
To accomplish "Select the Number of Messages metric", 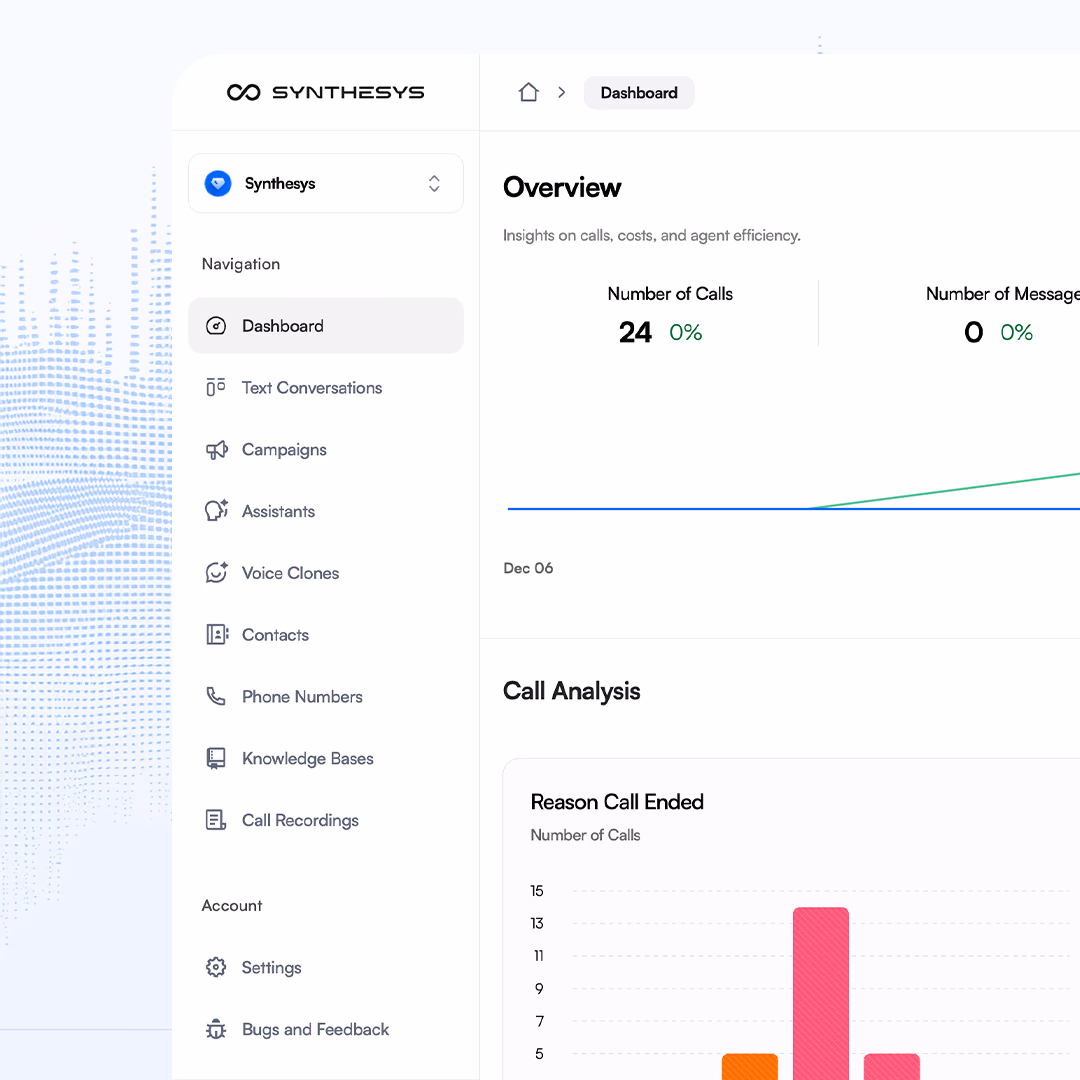I will click(1002, 294).
